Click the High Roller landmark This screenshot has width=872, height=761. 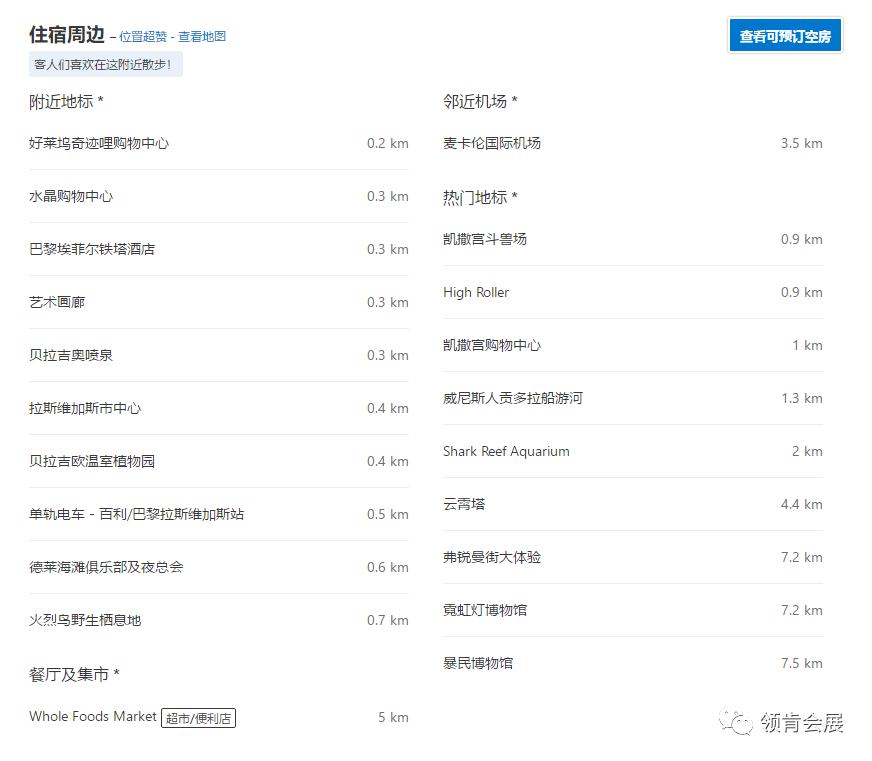point(476,292)
